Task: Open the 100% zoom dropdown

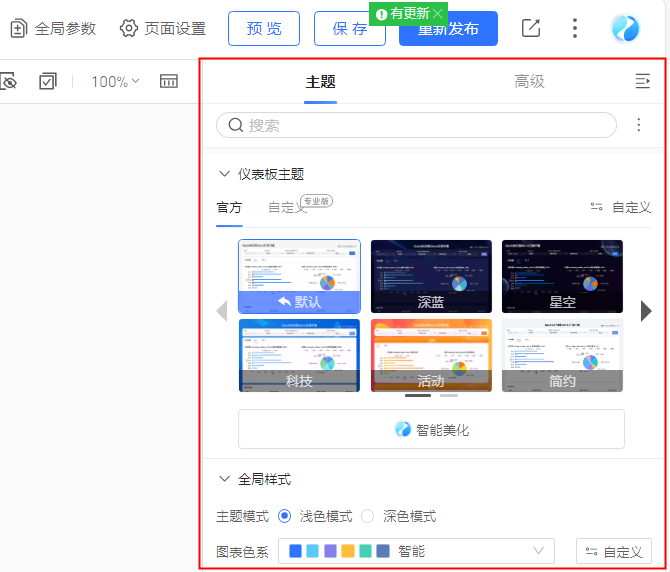Action: [x=115, y=81]
